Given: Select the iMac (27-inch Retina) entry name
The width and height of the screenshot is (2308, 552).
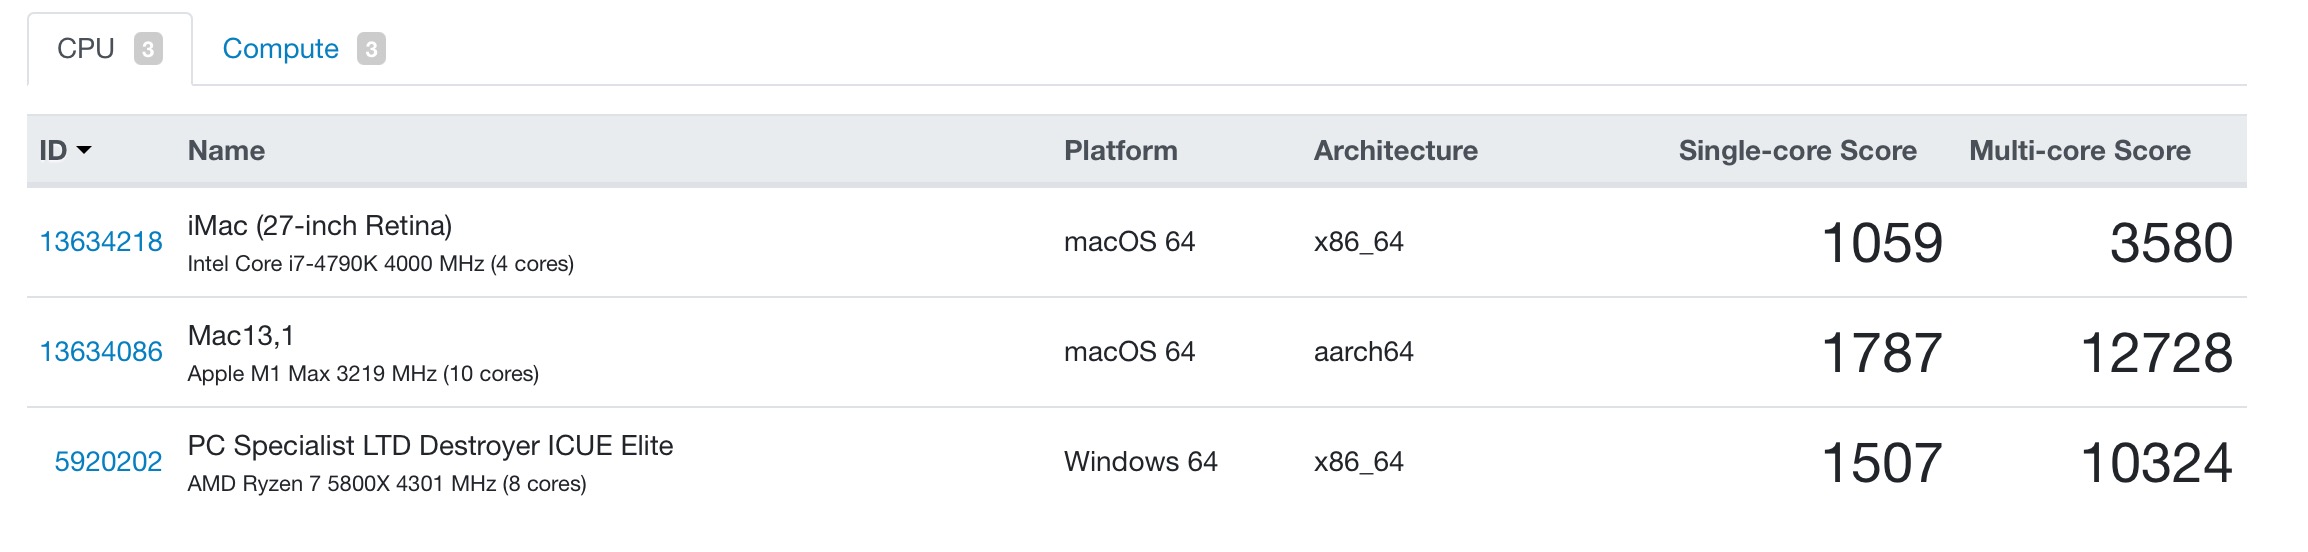Looking at the screenshot, I should click(320, 226).
